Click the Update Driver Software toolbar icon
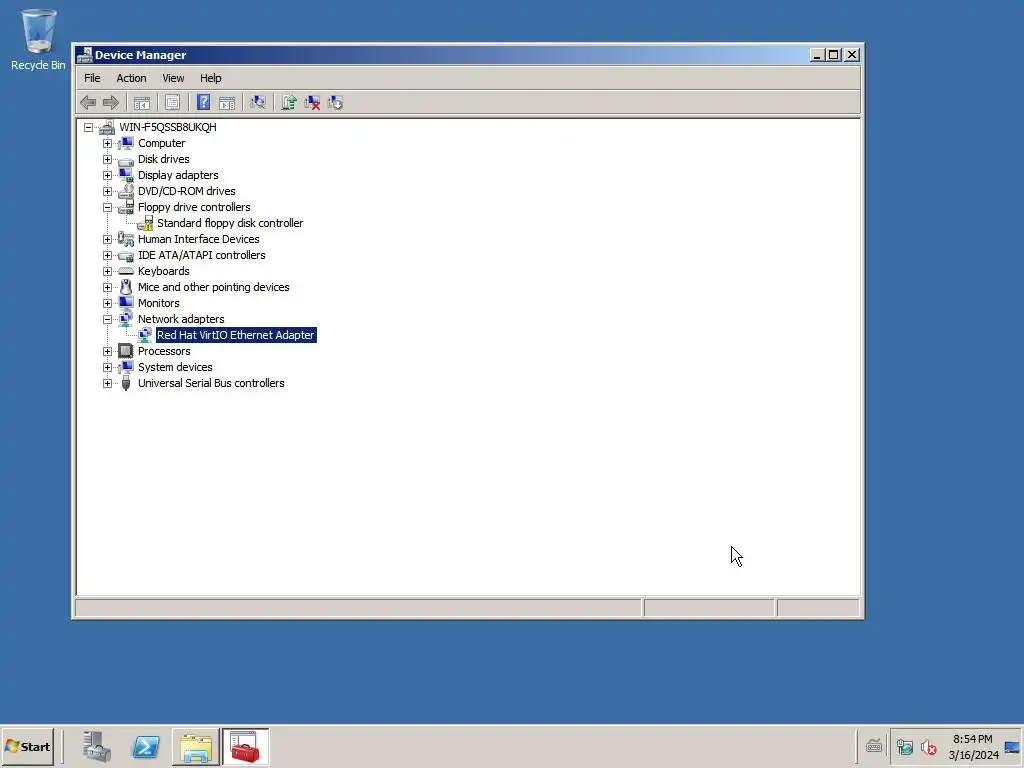1024x768 pixels. [x=289, y=103]
